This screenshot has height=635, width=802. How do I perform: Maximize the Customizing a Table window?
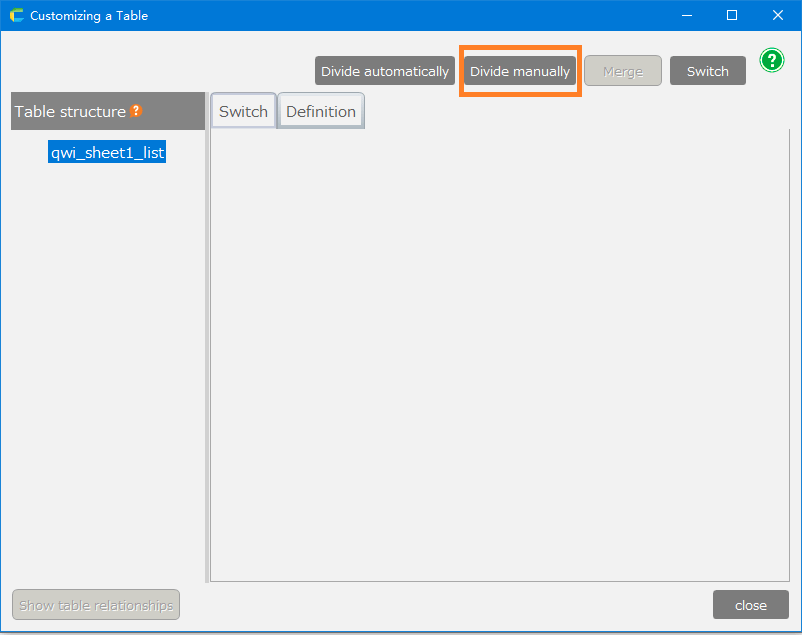point(732,16)
